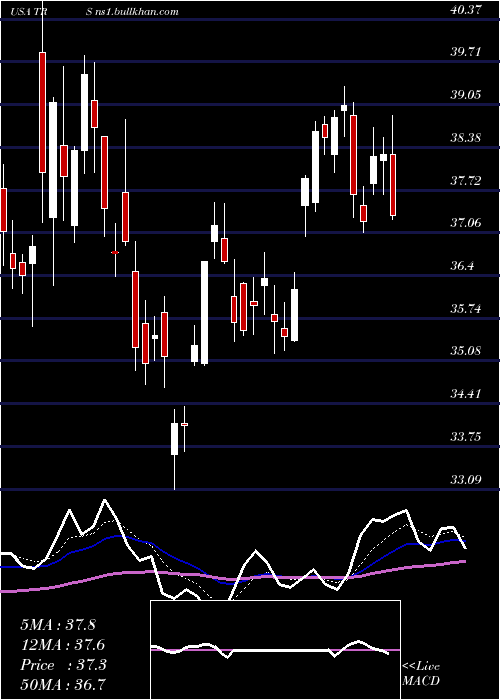Click the 40.37 price axis label
This screenshot has width=500, height=700.
pyautogui.click(x=465, y=9)
